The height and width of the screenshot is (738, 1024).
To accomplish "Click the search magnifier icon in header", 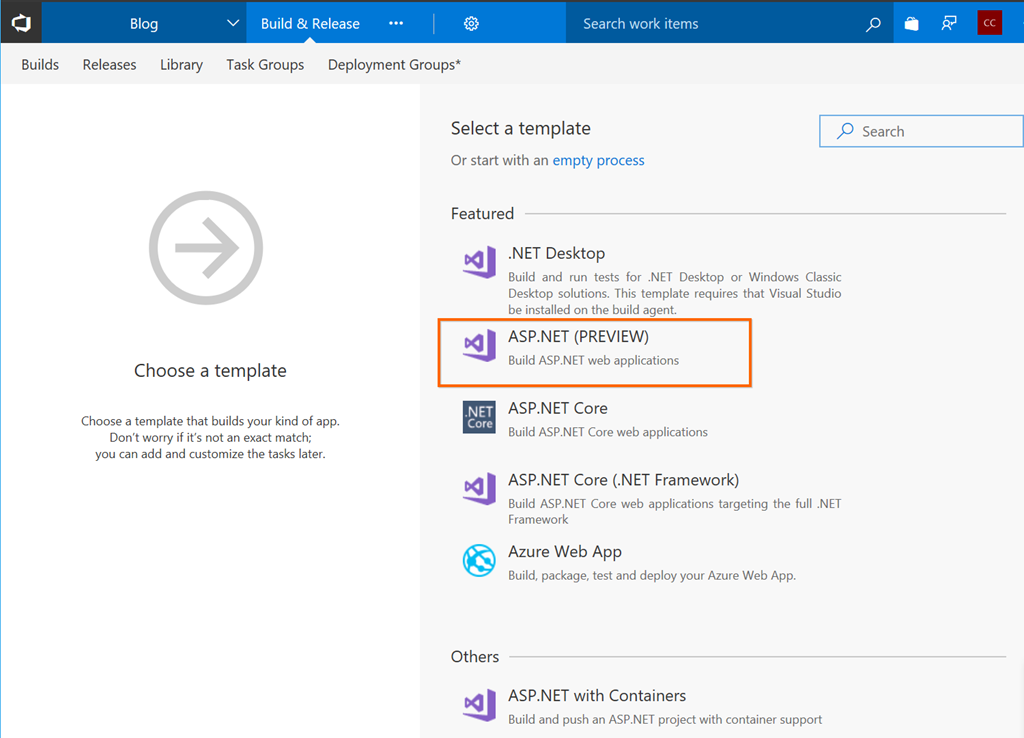I will (873, 24).
